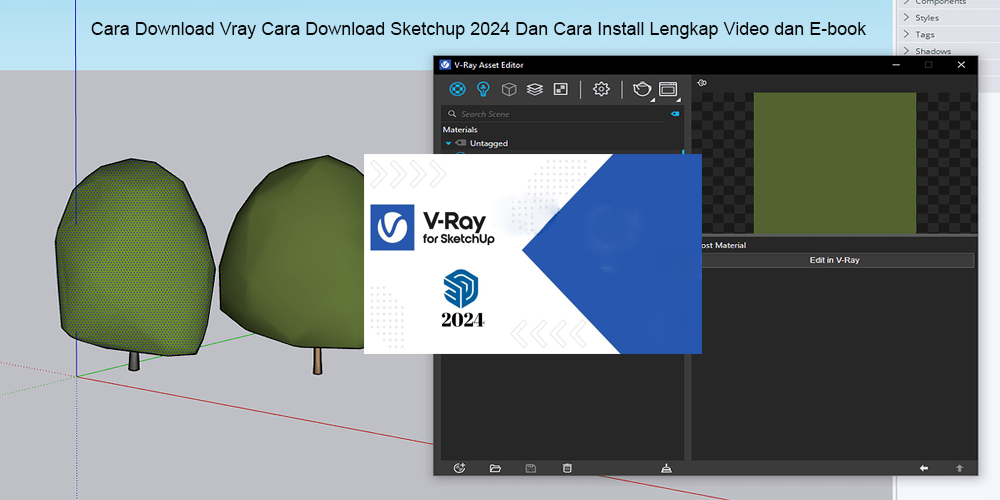The width and height of the screenshot is (1000, 500).
Task: Open the Geometry category cube icon
Action: click(509, 89)
